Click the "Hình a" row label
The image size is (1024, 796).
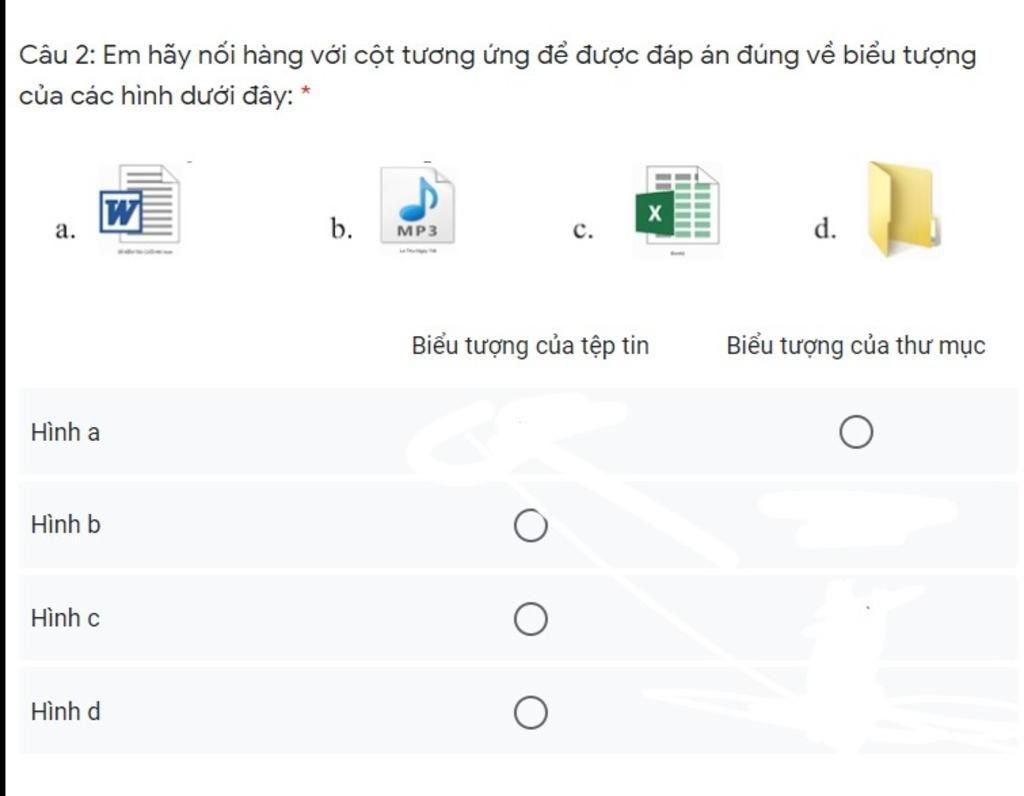[x=65, y=433]
